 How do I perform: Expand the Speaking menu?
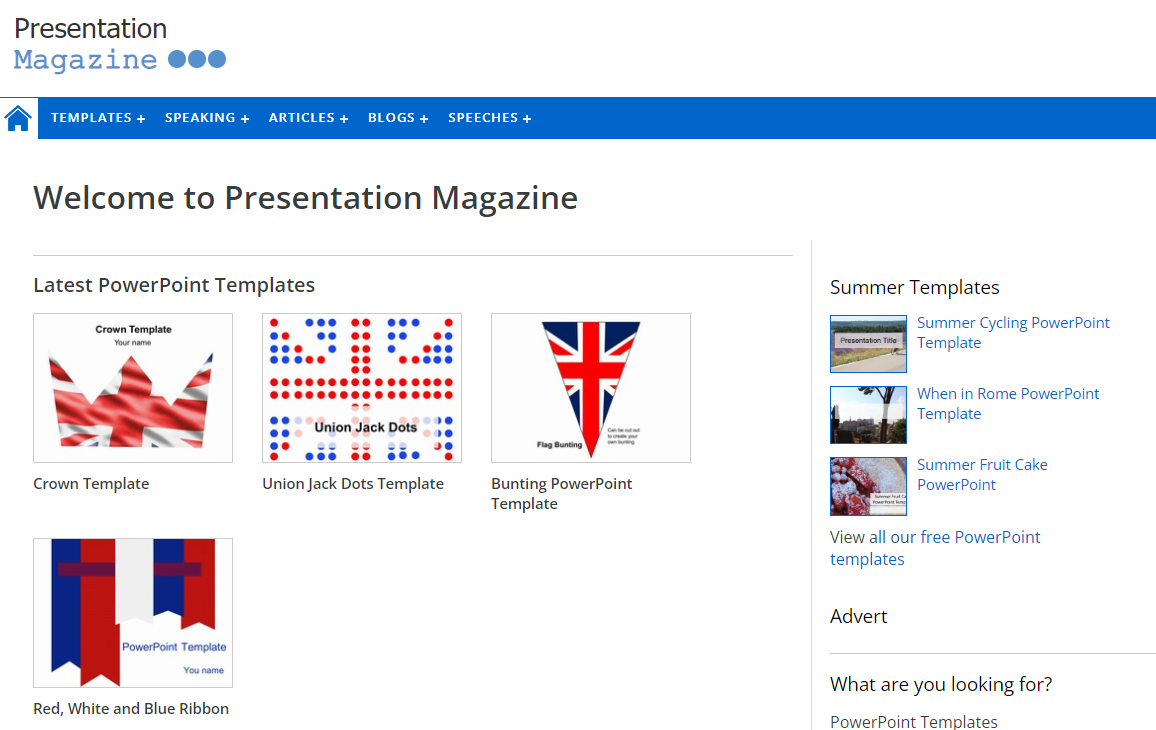[207, 118]
